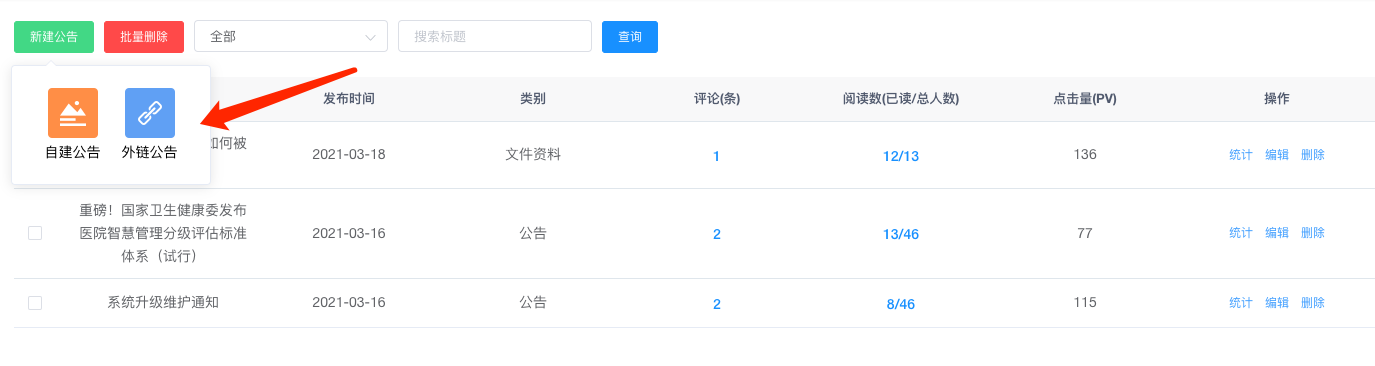Screen dimensions: 1375x366
Task: Open the 新建公告 green button
Action: 54,37
